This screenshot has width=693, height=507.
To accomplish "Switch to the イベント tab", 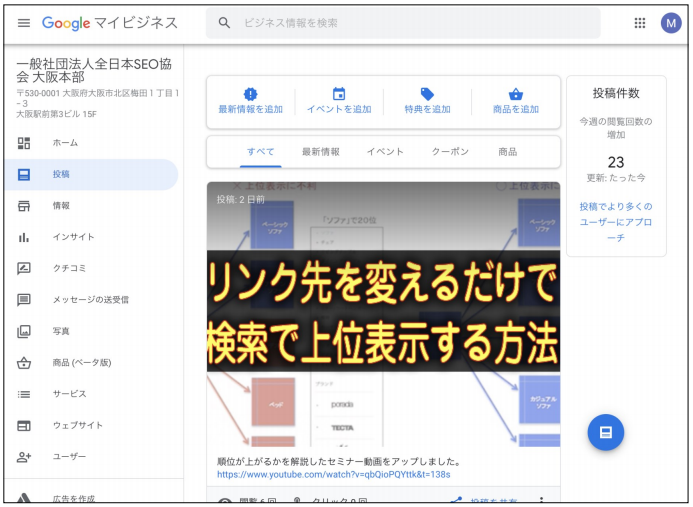I will [385, 152].
